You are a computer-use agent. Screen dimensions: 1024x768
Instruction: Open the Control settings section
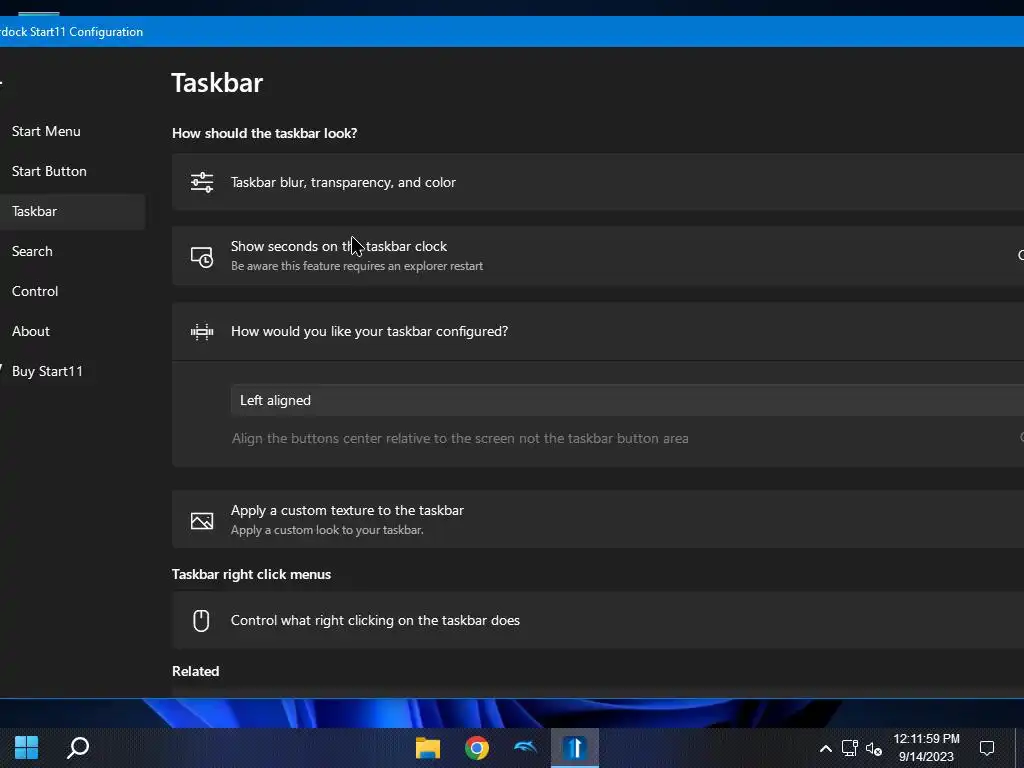click(x=35, y=291)
